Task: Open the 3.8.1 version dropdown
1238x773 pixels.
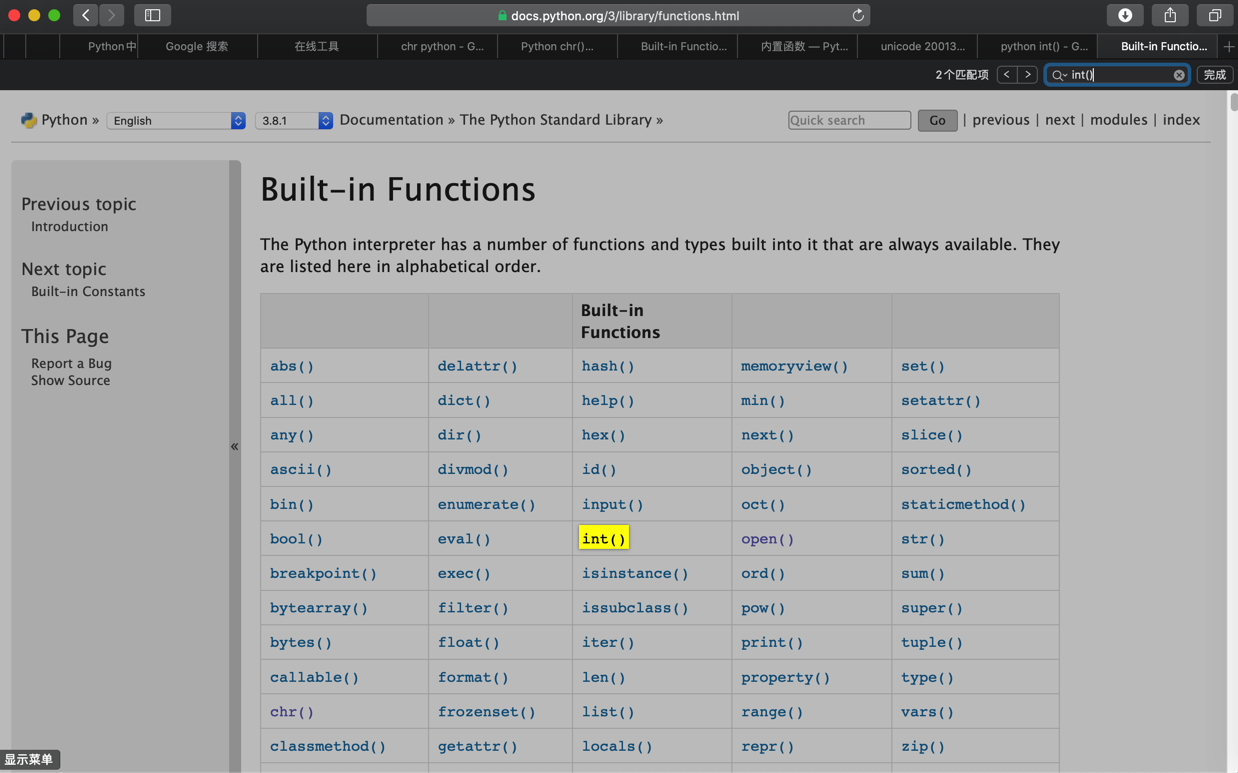Action: tap(294, 120)
